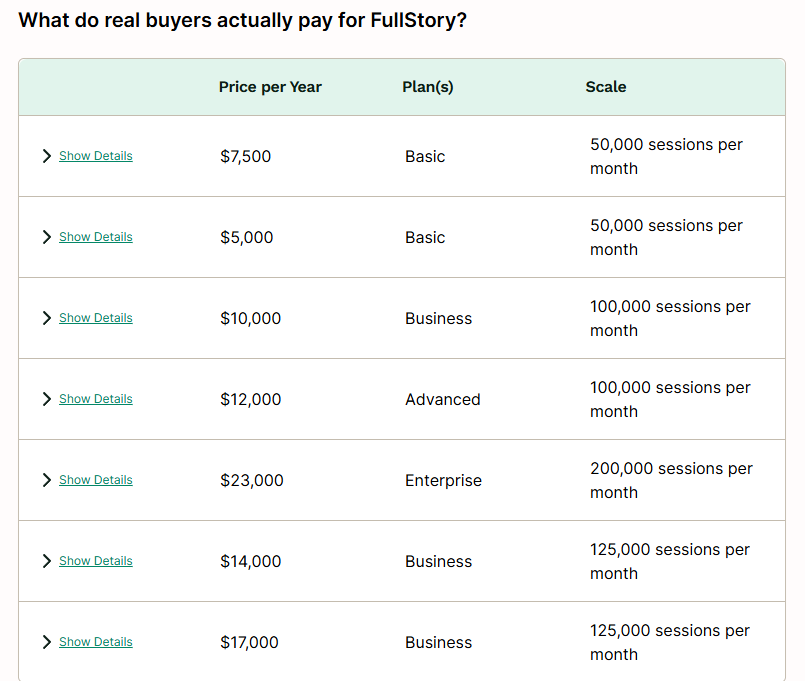The width and height of the screenshot is (805, 681).
Task: Open Show Details for the Enterprise plan
Action: tap(95, 480)
